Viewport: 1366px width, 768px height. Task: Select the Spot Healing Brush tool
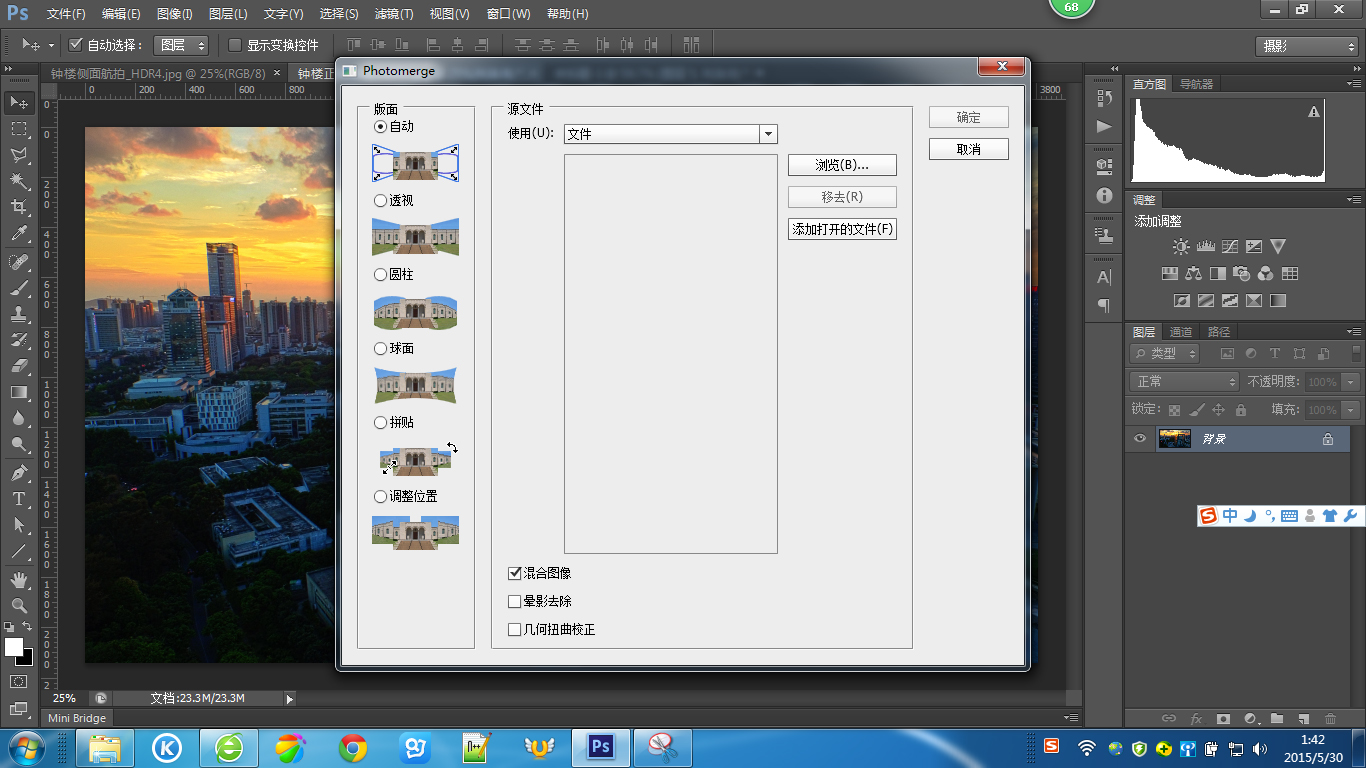pyautogui.click(x=19, y=262)
